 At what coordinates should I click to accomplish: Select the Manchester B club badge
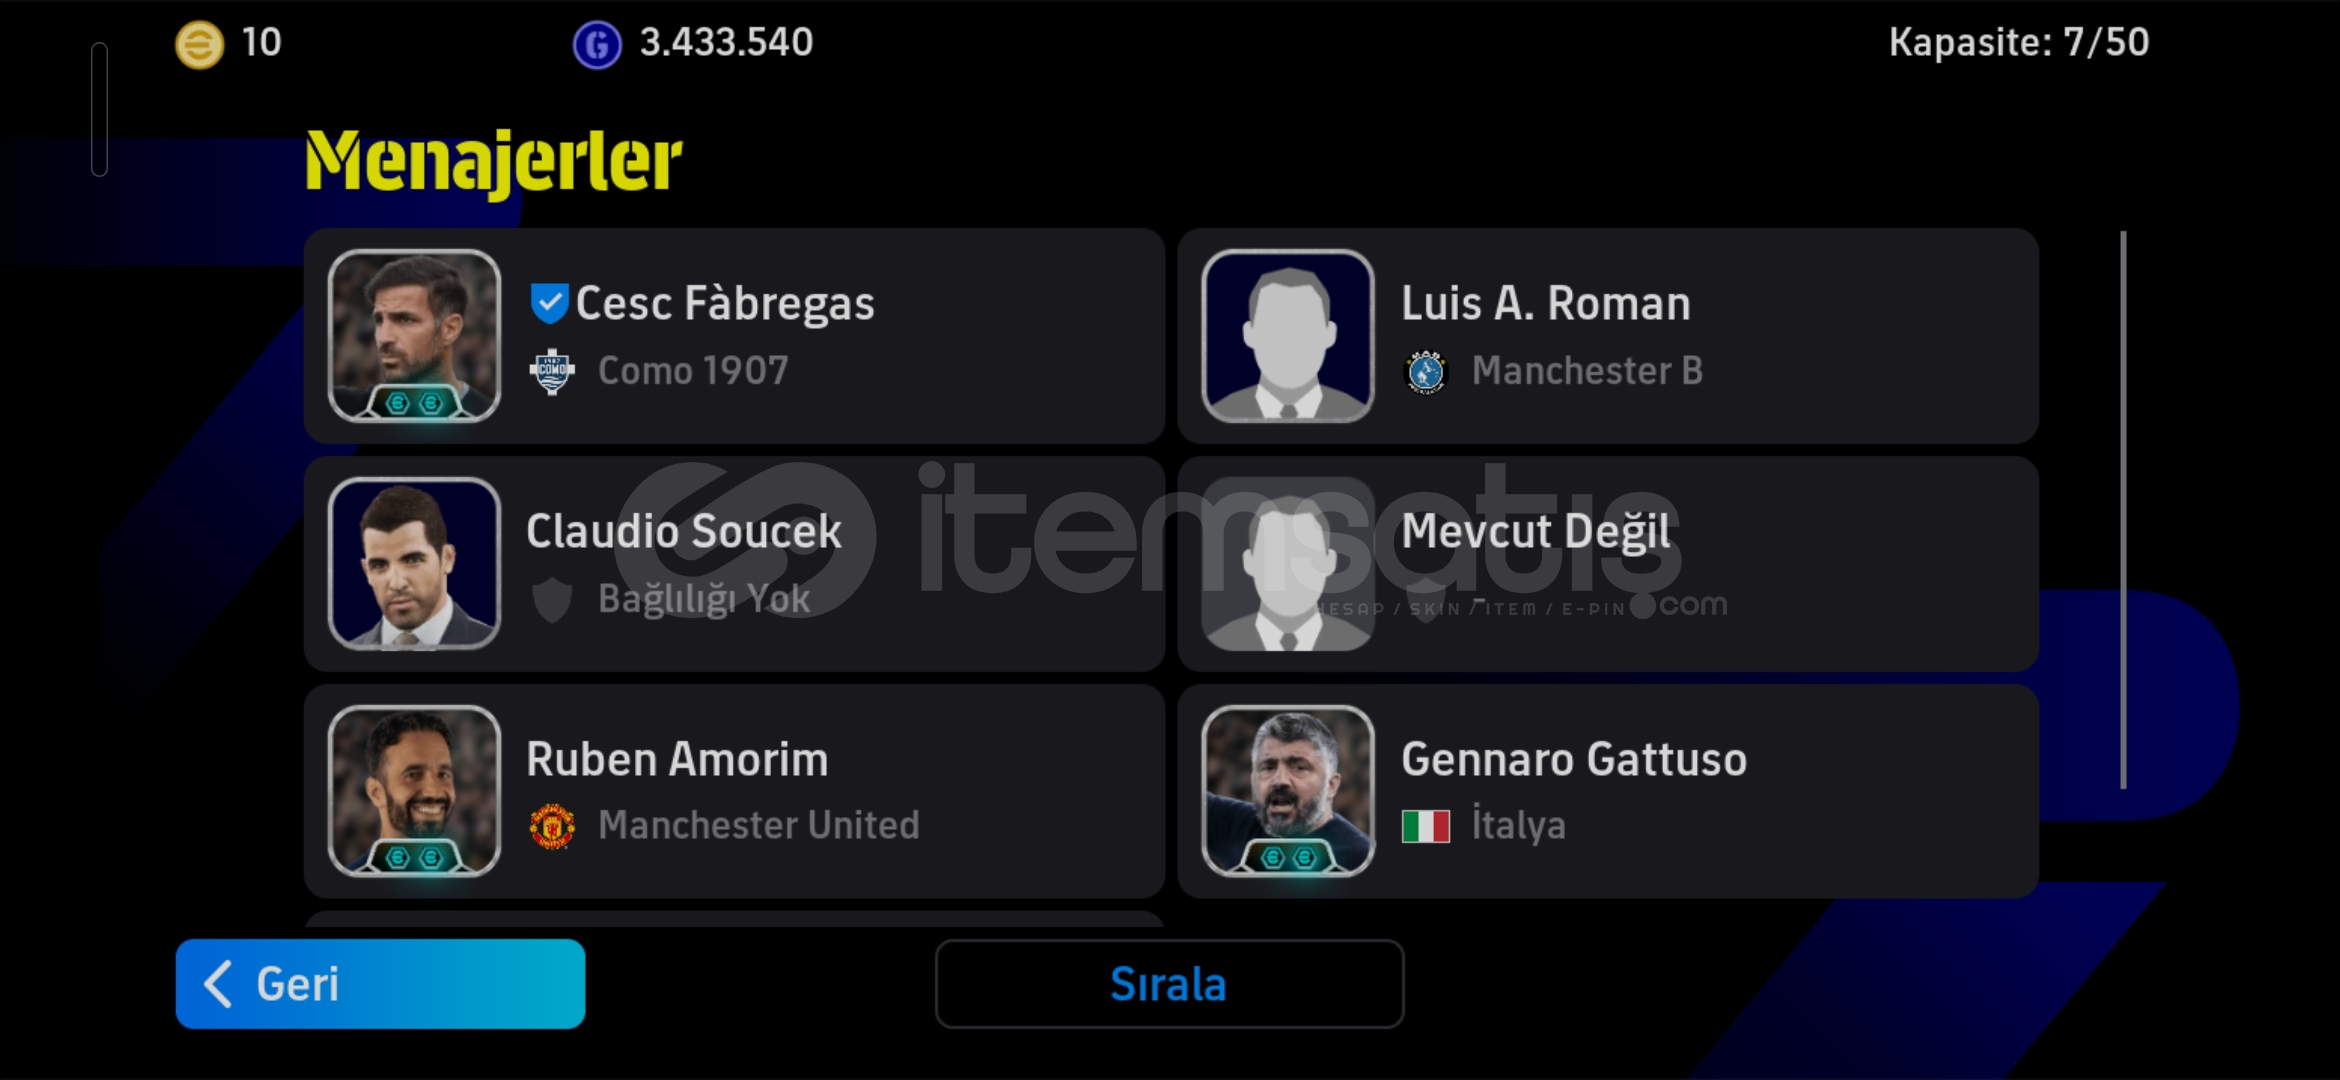pos(1426,372)
